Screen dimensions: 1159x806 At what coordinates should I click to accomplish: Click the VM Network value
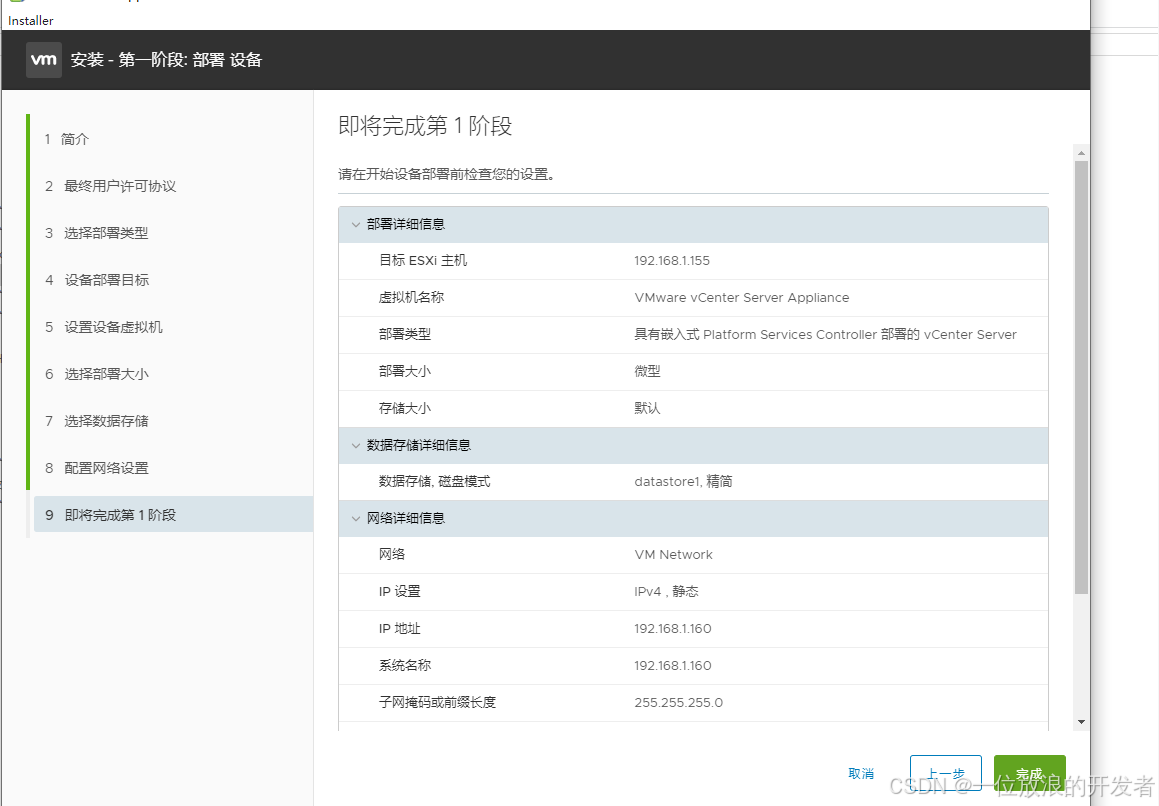pos(673,555)
